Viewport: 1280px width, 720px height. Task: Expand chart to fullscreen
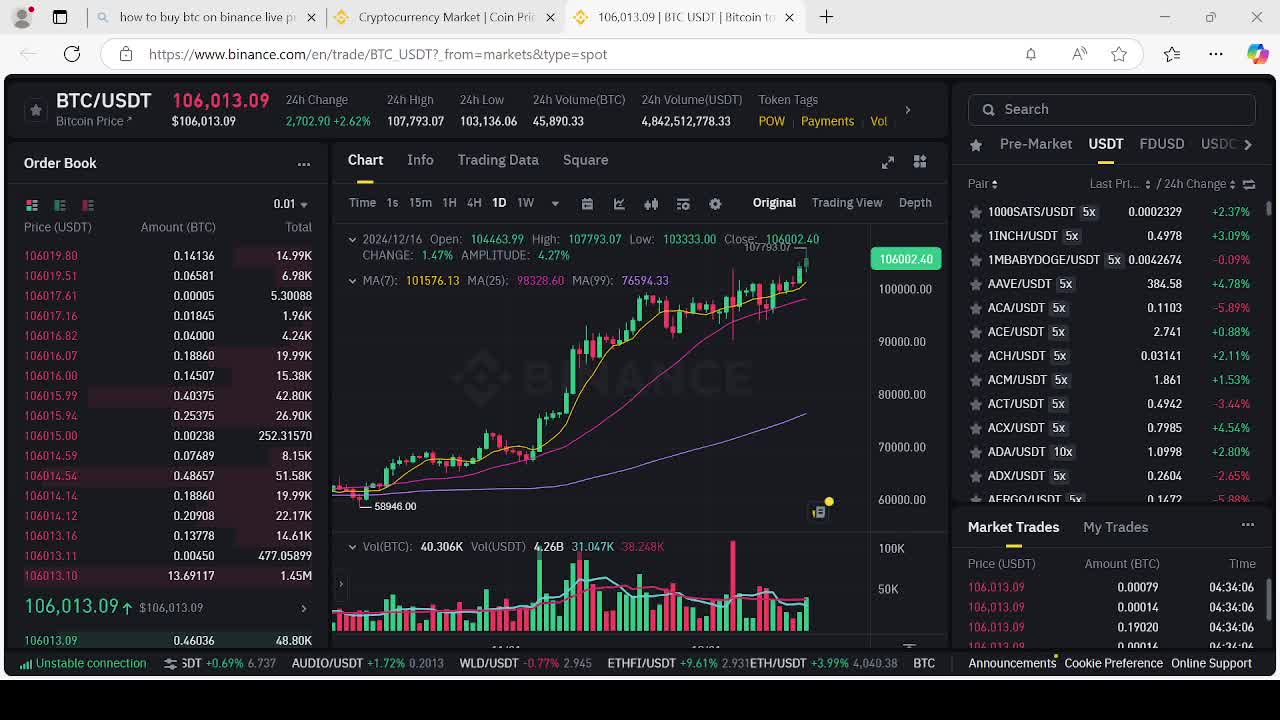887,162
